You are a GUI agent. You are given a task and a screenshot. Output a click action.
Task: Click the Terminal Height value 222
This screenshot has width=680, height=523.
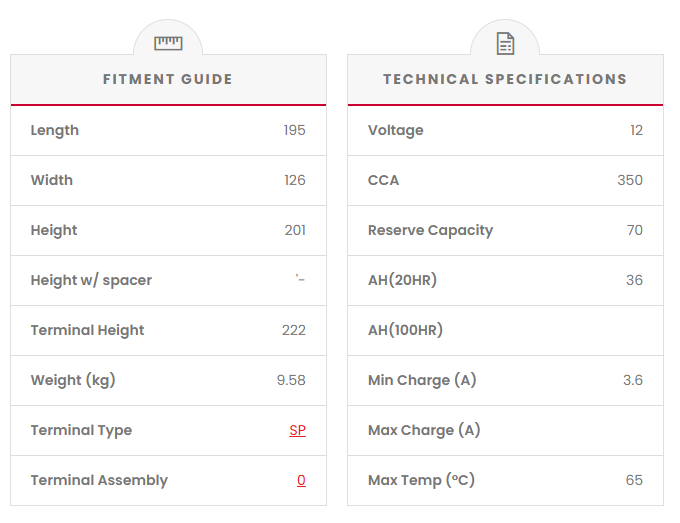(293, 330)
